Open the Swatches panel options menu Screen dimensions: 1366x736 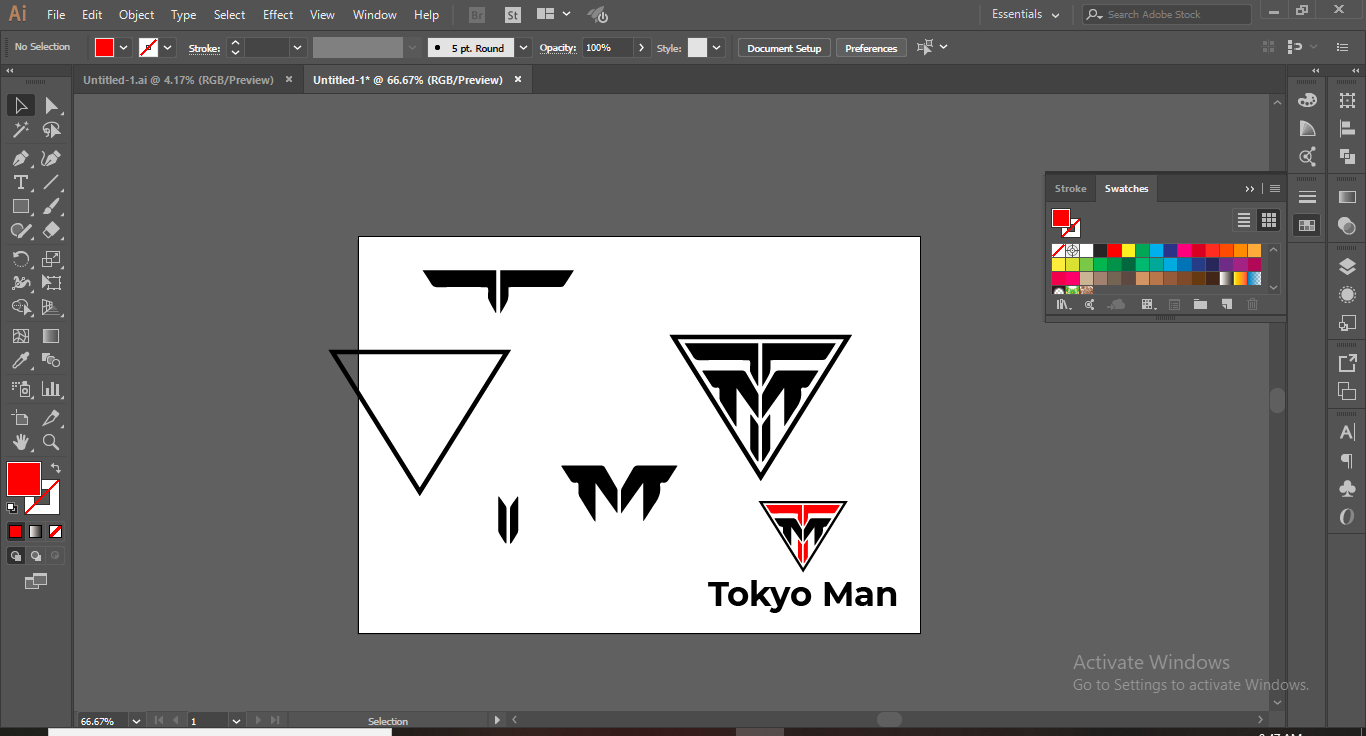click(1274, 188)
